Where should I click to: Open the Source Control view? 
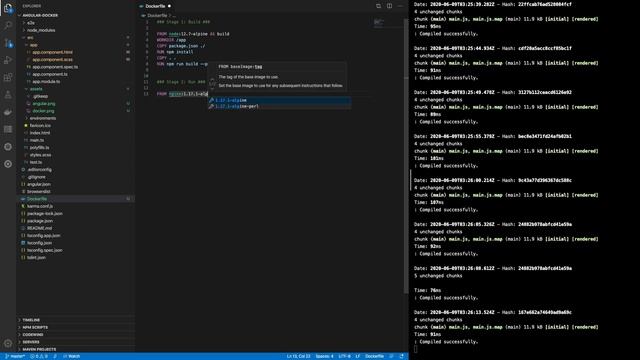tap(8, 43)
